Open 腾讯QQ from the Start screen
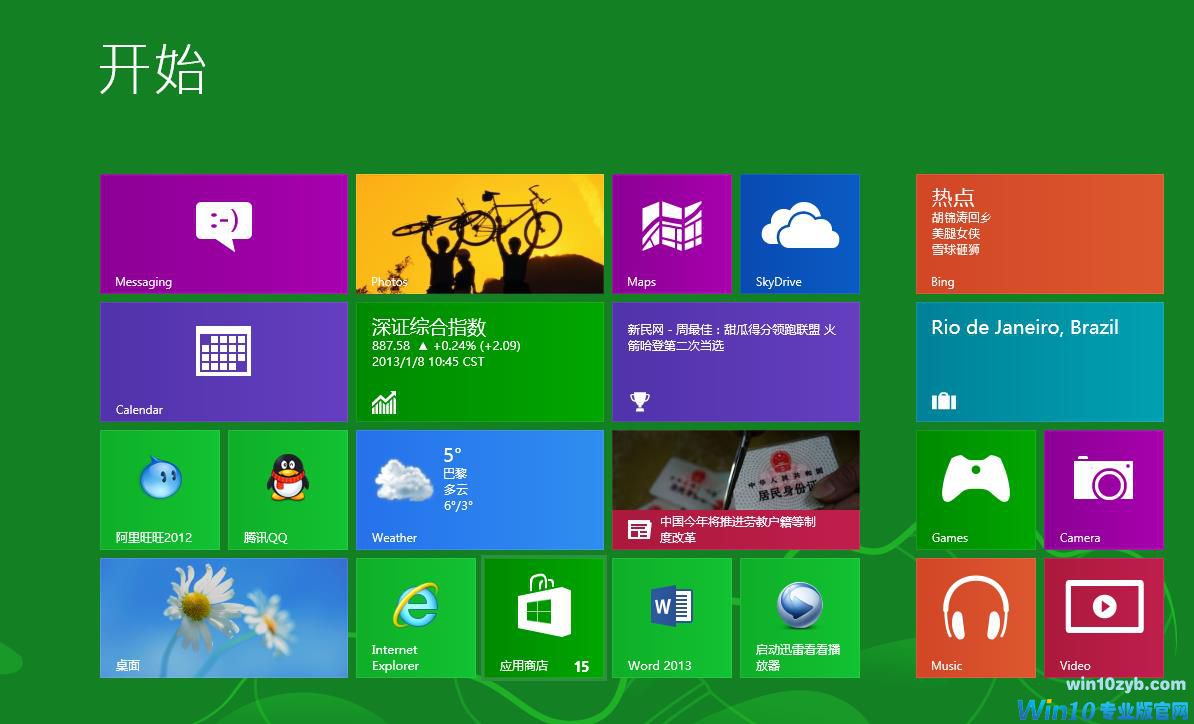 (287, 489)
